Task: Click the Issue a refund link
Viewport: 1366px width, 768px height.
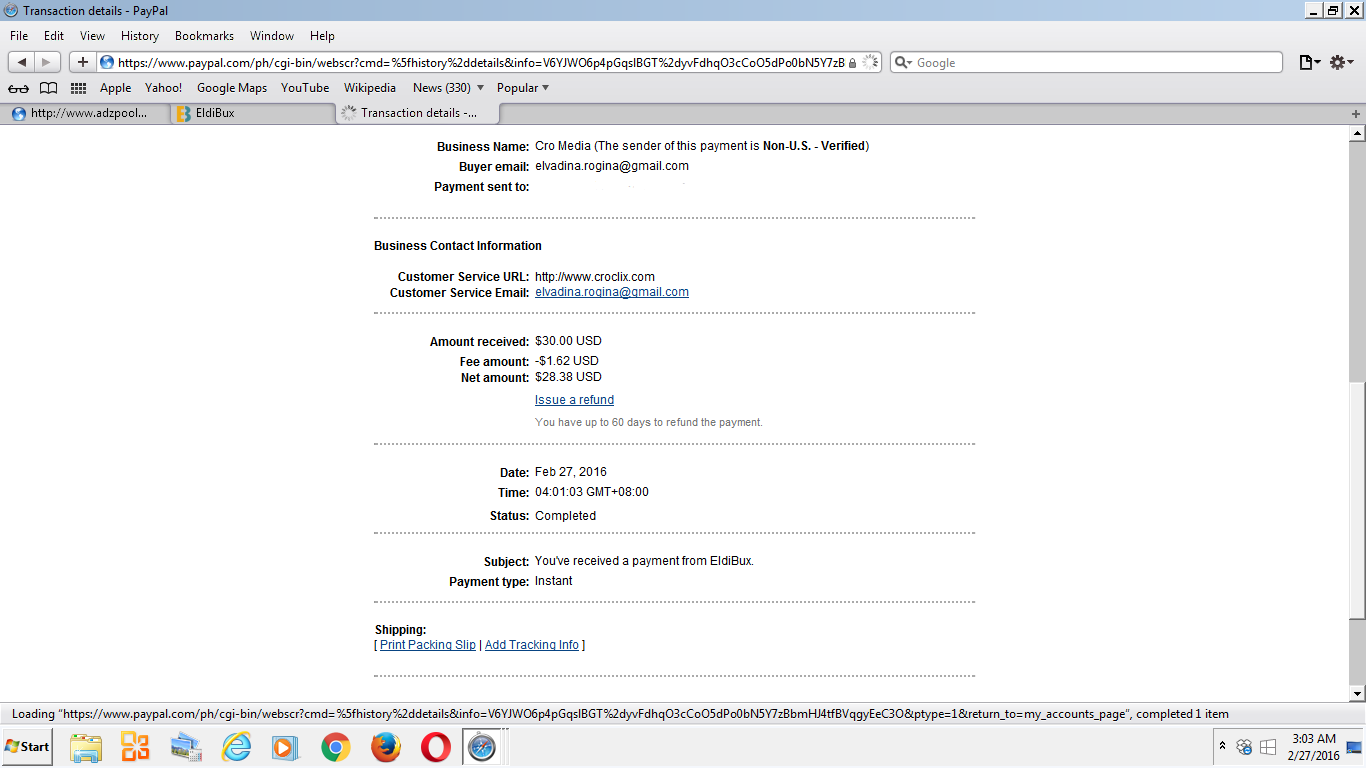Action: [x=574, y=400]
